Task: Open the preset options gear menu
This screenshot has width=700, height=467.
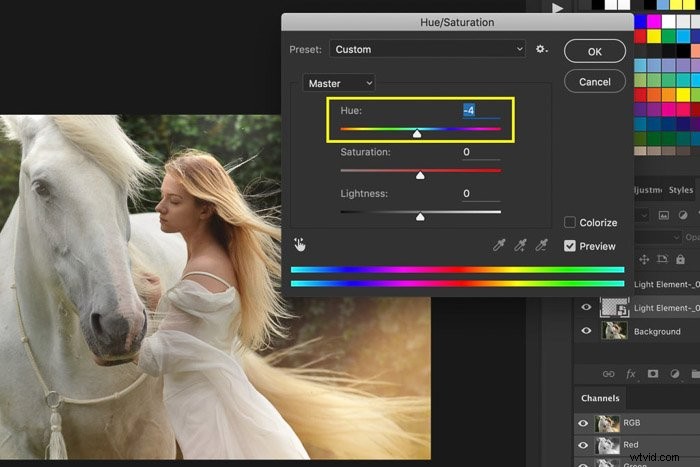Action: coord(542,49)
